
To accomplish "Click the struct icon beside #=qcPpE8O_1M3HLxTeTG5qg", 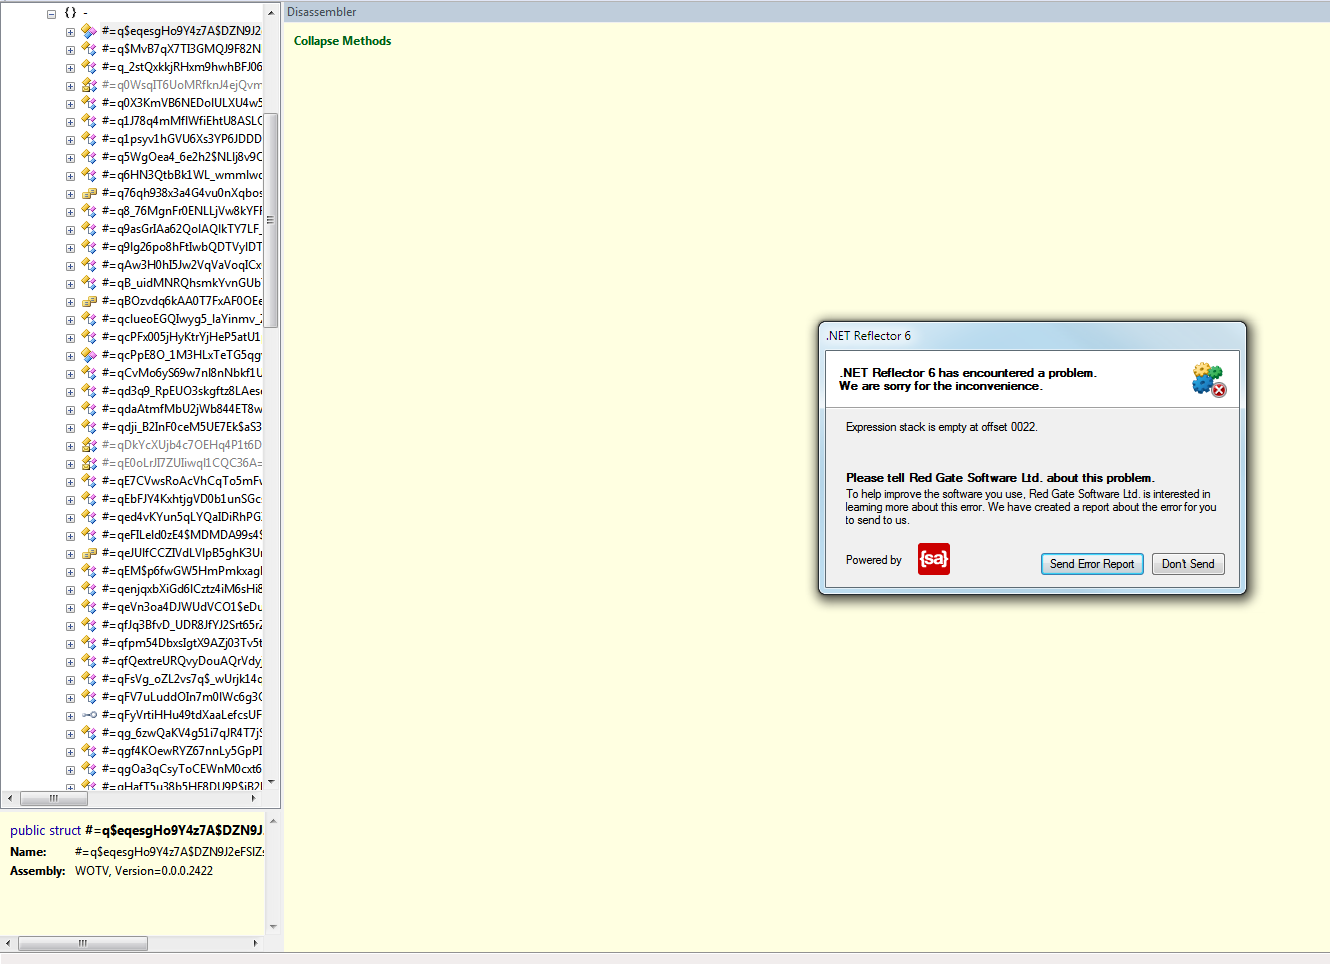I will [89, 355].
